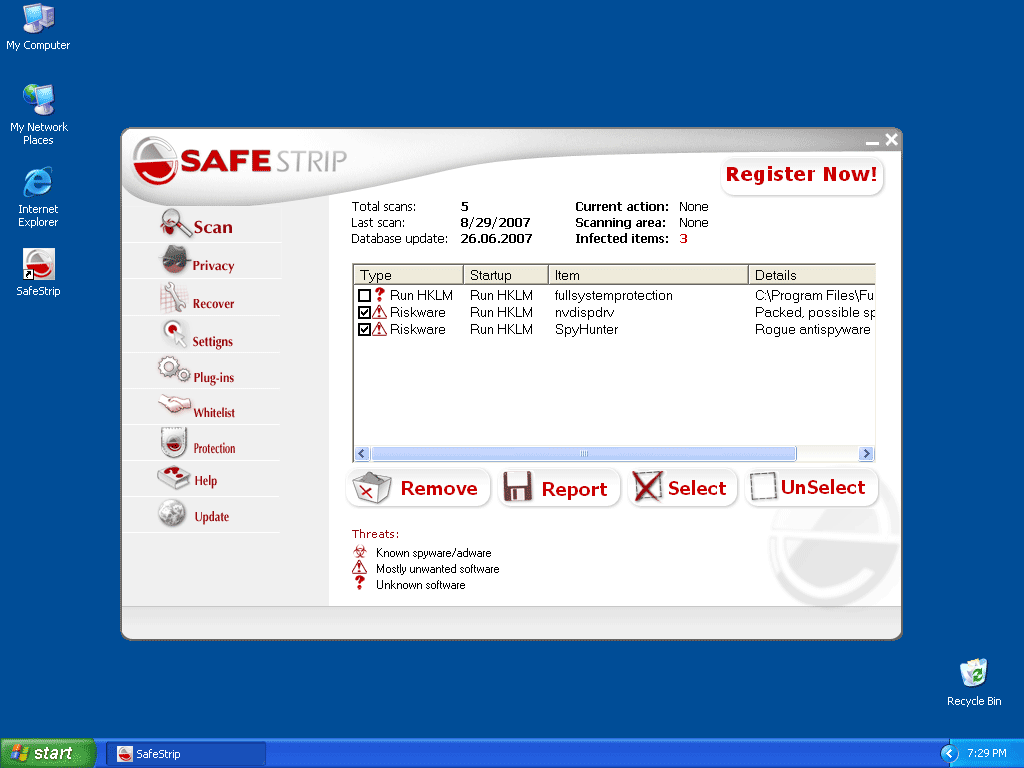Click the Update globe icon
Viewport: 1024px width, 768px height.
pyautogui.click(x=172, y=515)
